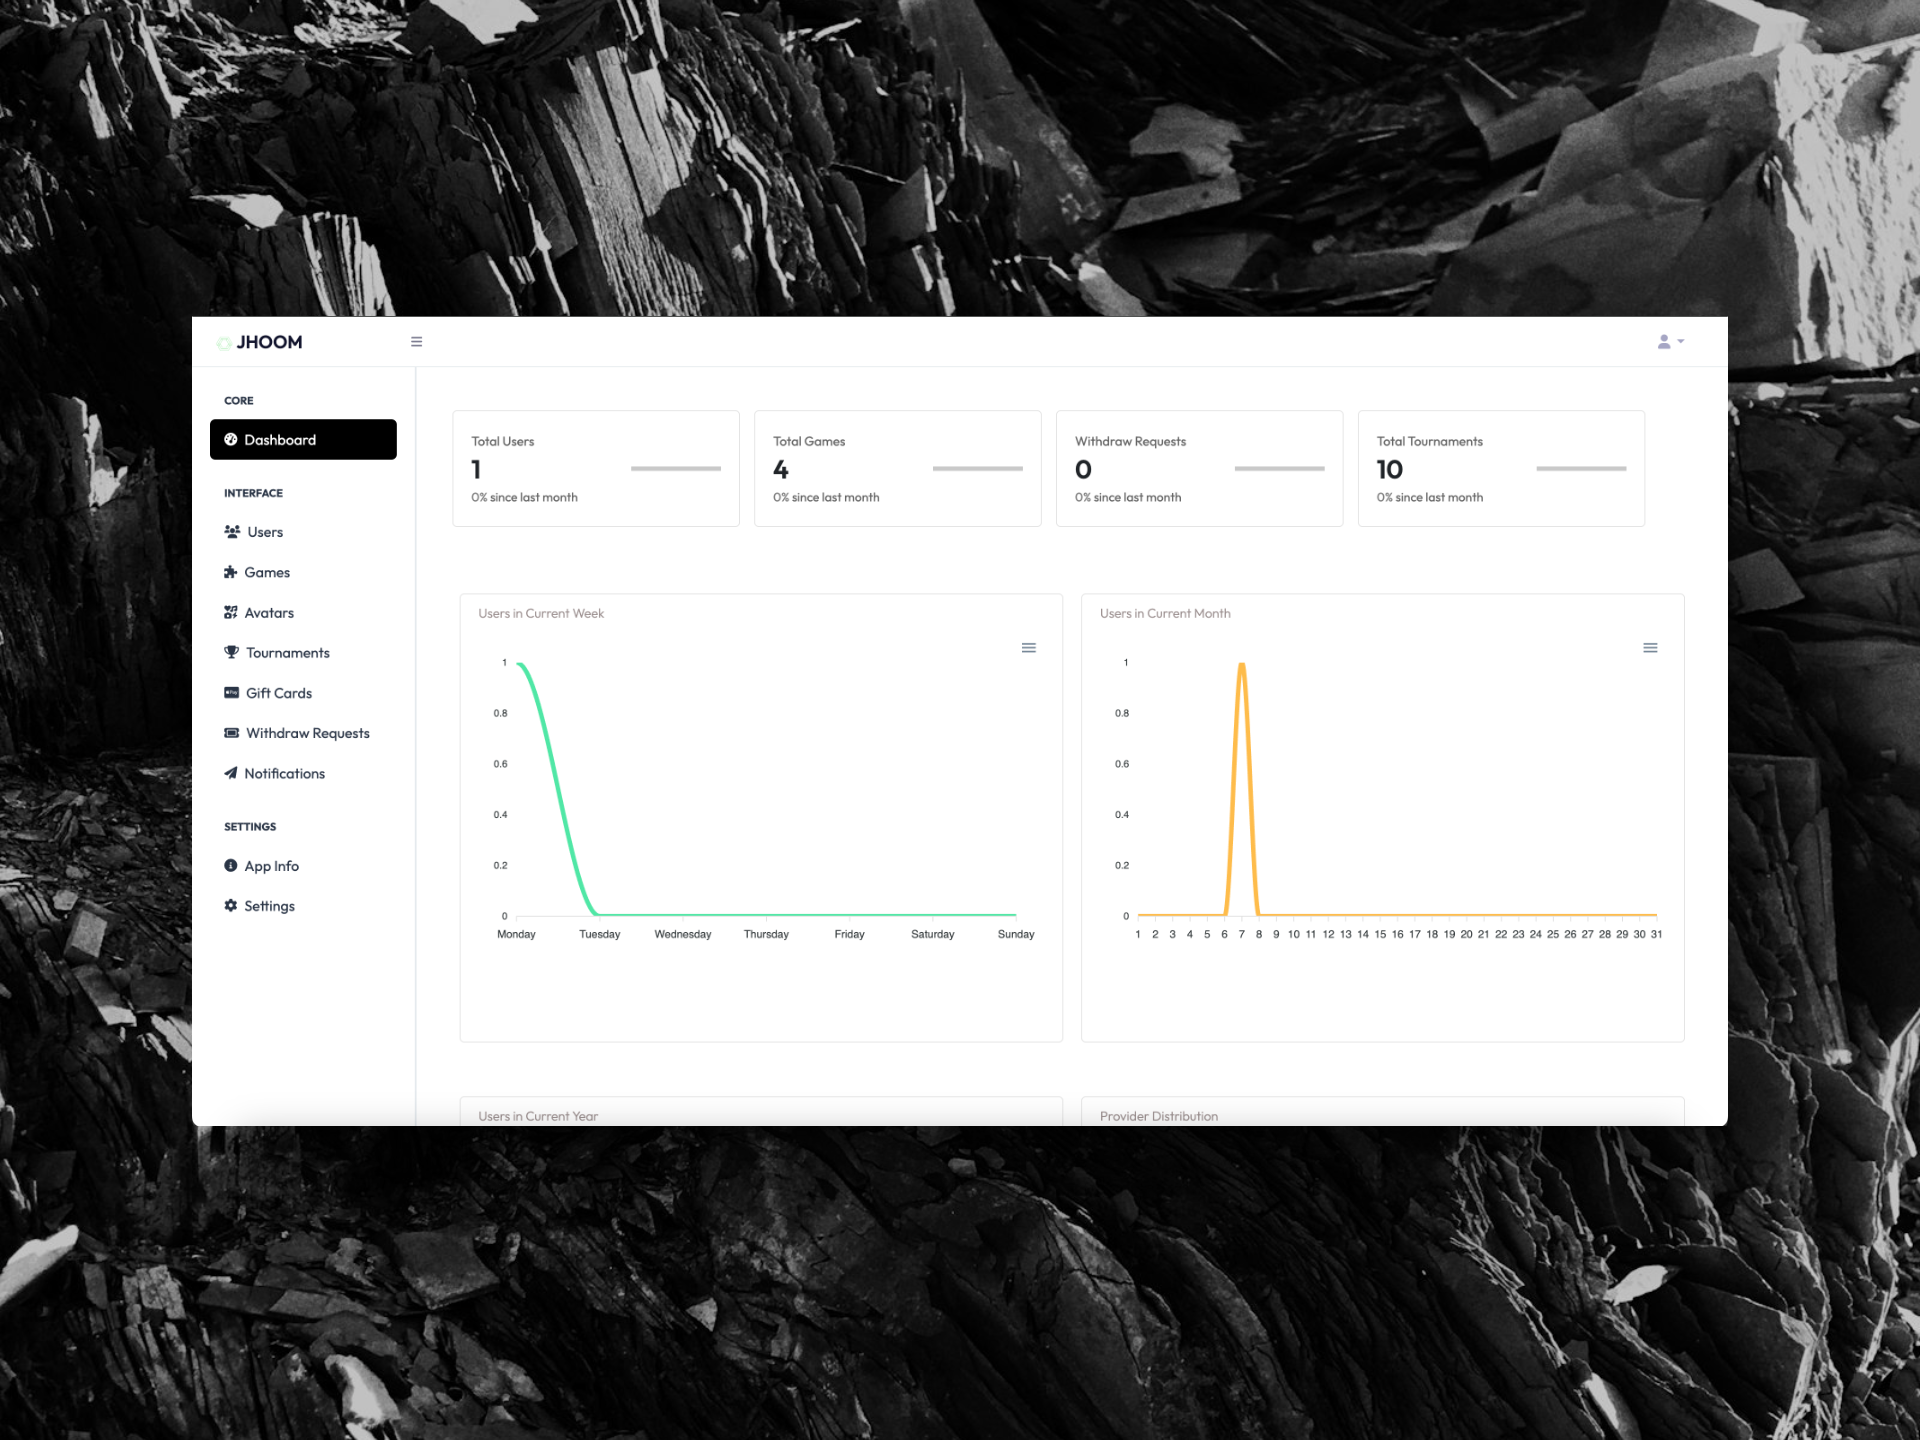Click the orange peak in monthly chart

pos(1241,666)
